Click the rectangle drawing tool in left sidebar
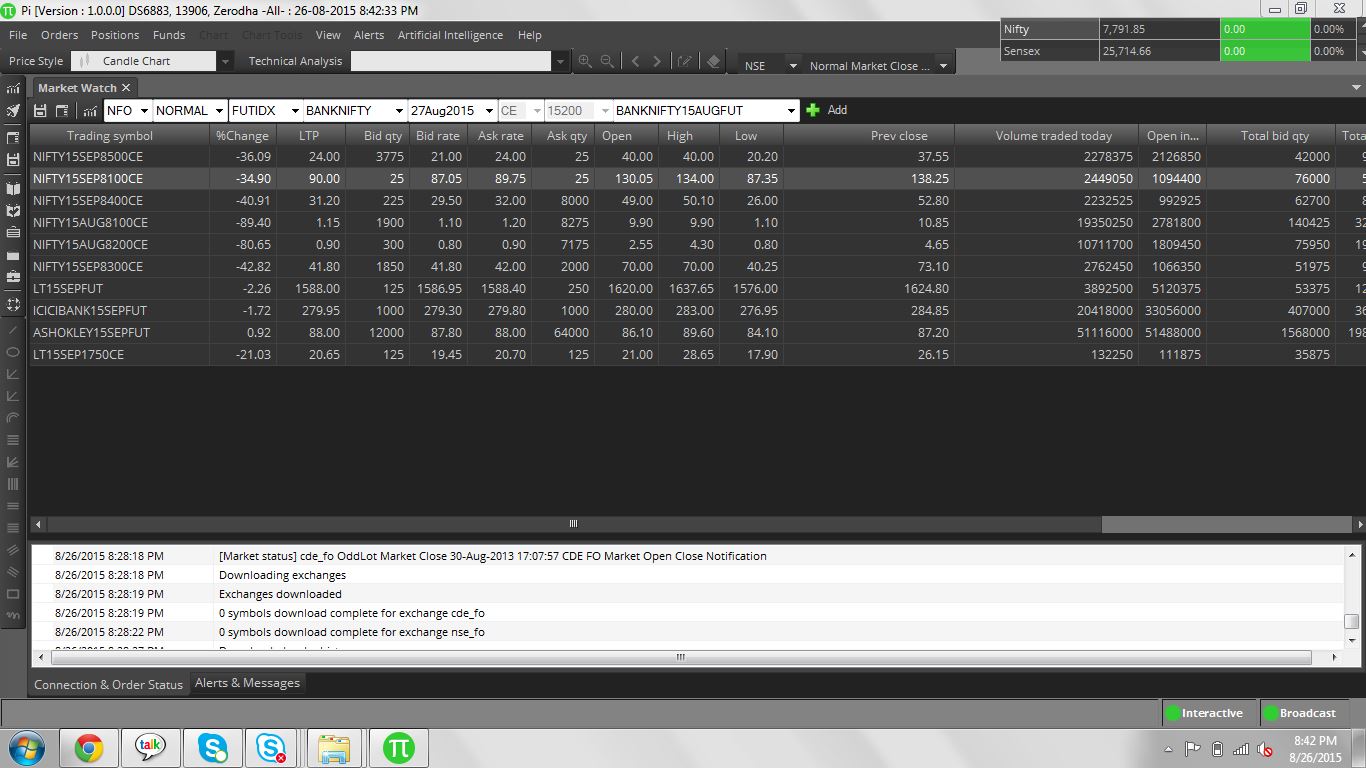Image resolution: width=1366 pixels, height=768 pixels. [13, 594]
